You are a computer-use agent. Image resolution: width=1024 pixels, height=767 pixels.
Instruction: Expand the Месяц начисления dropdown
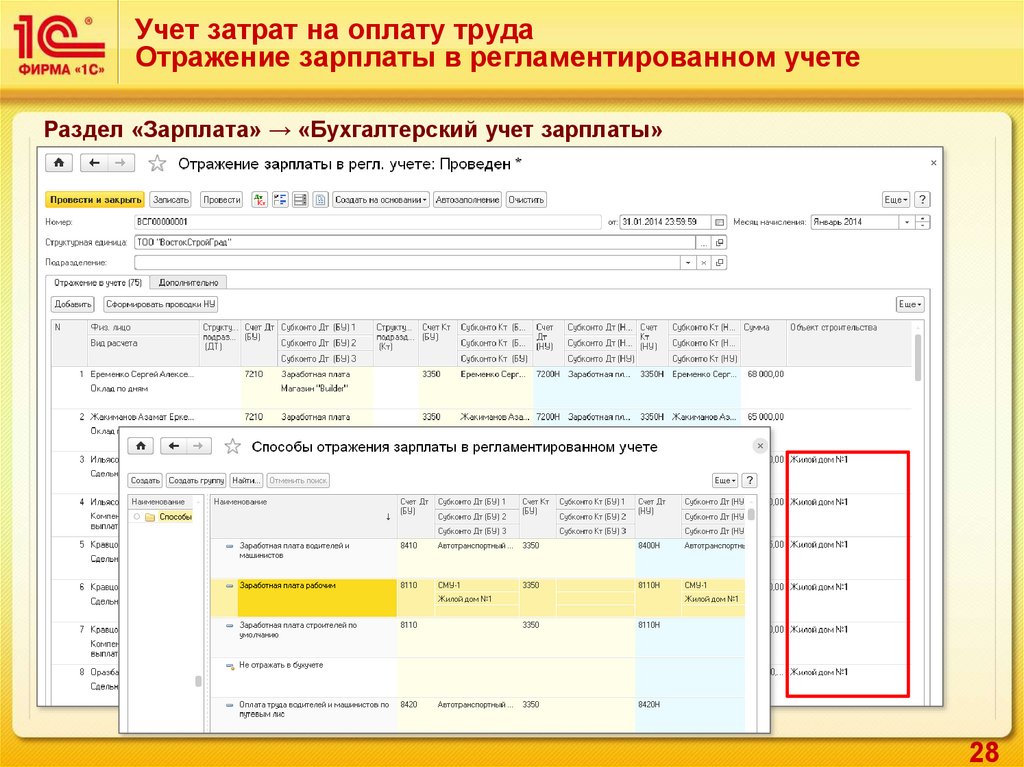(906, 222)
